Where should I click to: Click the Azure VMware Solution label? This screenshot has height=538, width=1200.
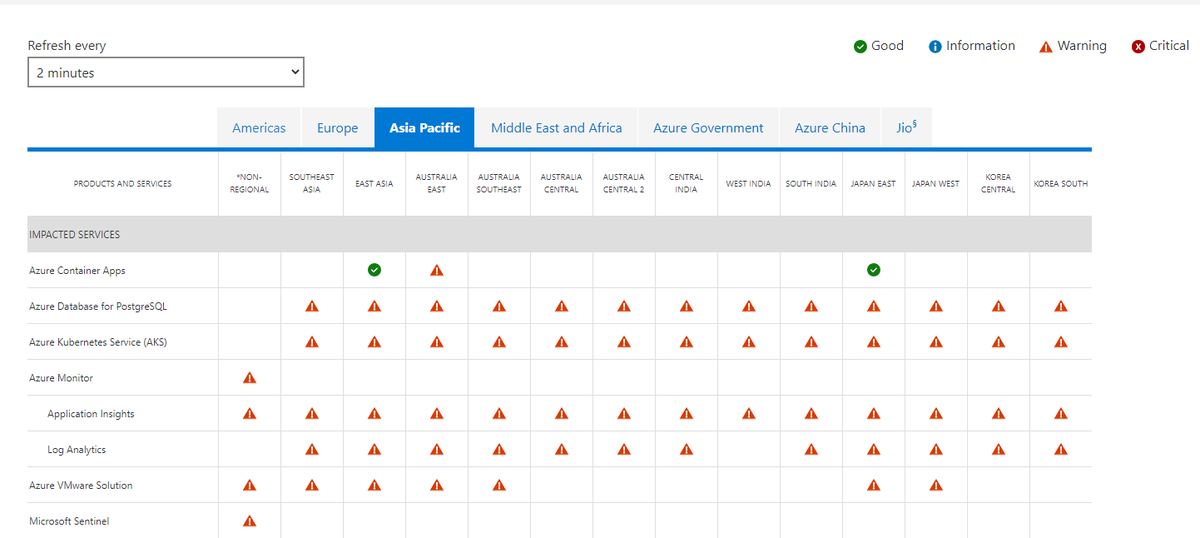(81, 486)
